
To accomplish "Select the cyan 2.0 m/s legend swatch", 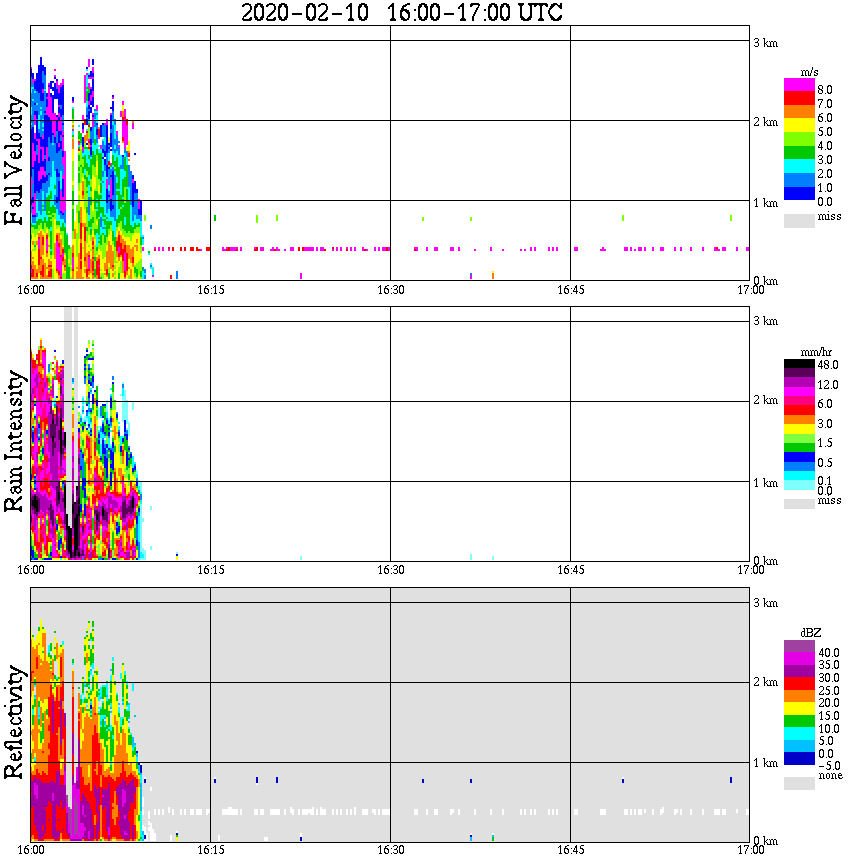I will click(799, 166).
